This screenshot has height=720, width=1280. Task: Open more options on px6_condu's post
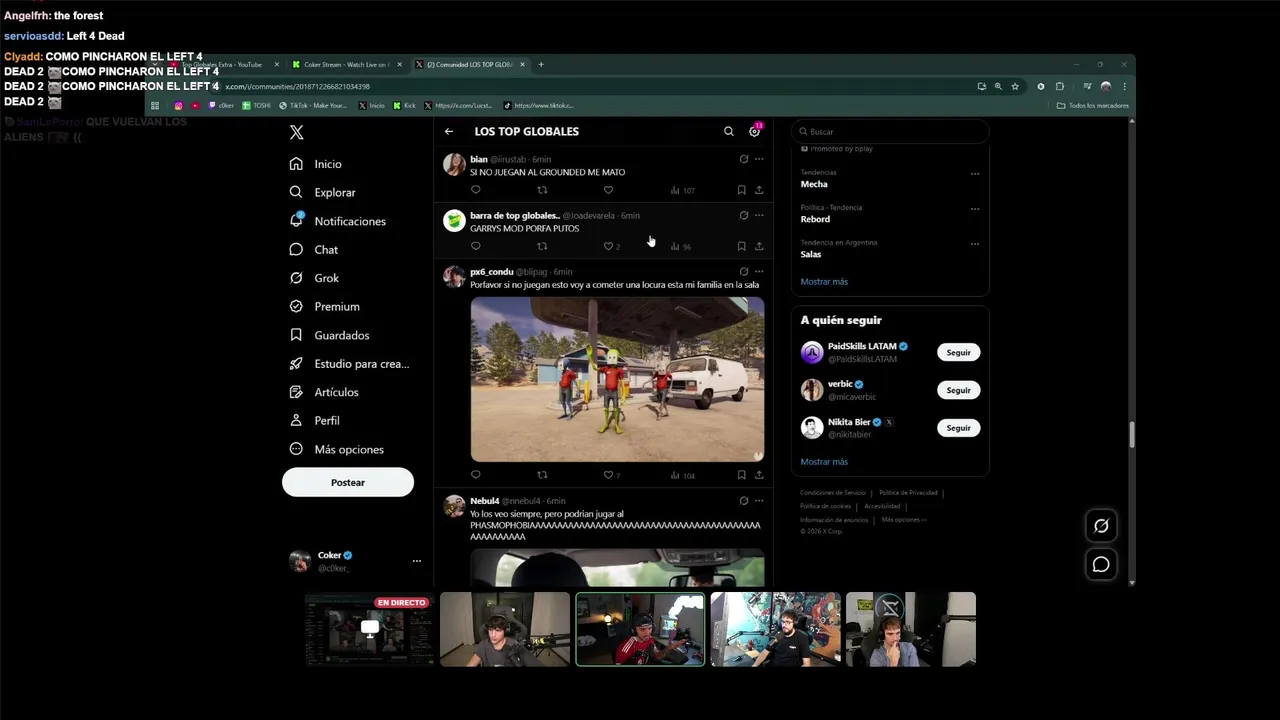tap(759, 271)
